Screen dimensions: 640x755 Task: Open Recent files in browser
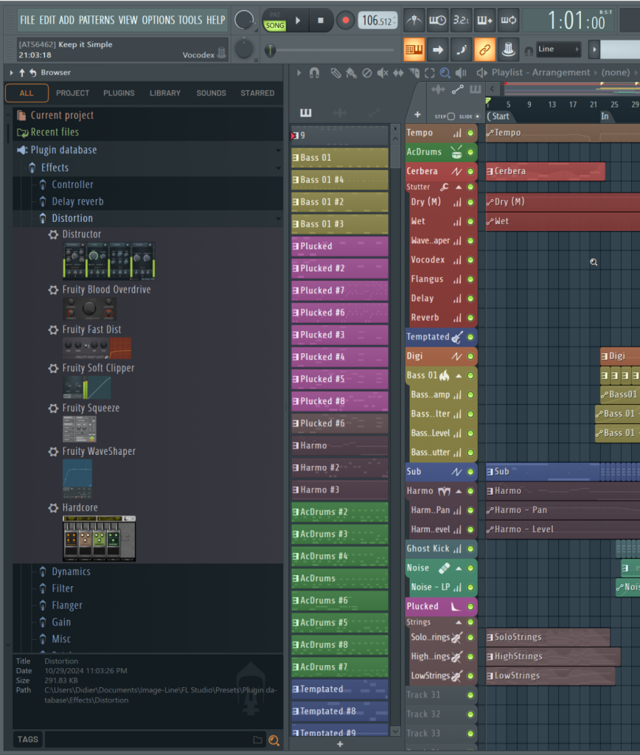coord(54,132)
